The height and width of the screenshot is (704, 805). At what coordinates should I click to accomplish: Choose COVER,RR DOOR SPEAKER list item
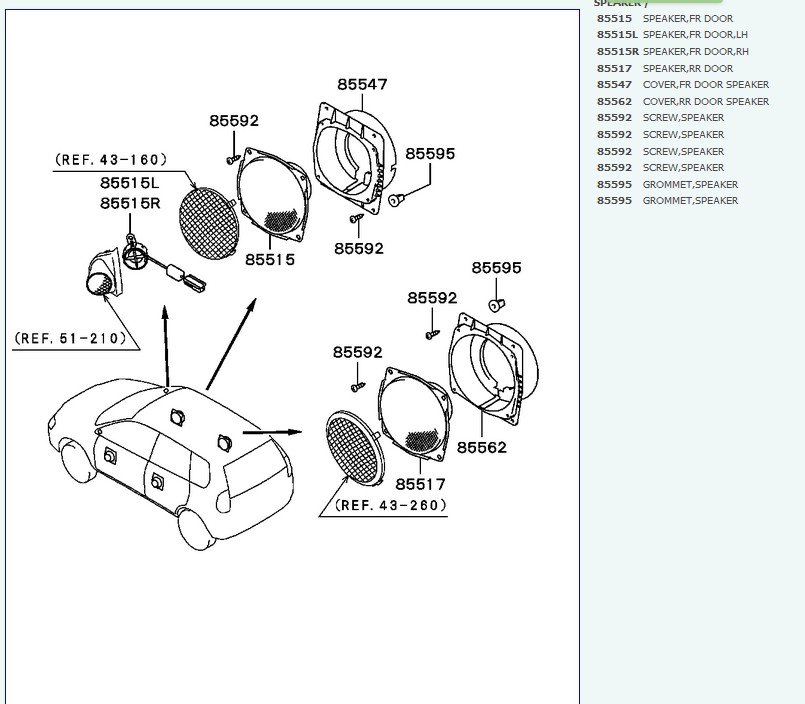(x=705, y=102)
